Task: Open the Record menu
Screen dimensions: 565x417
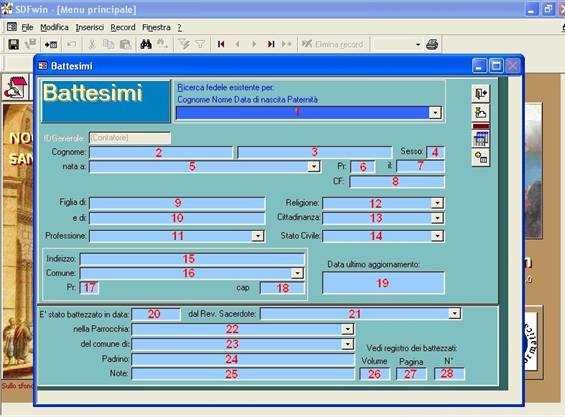Action: click(123, 27)
